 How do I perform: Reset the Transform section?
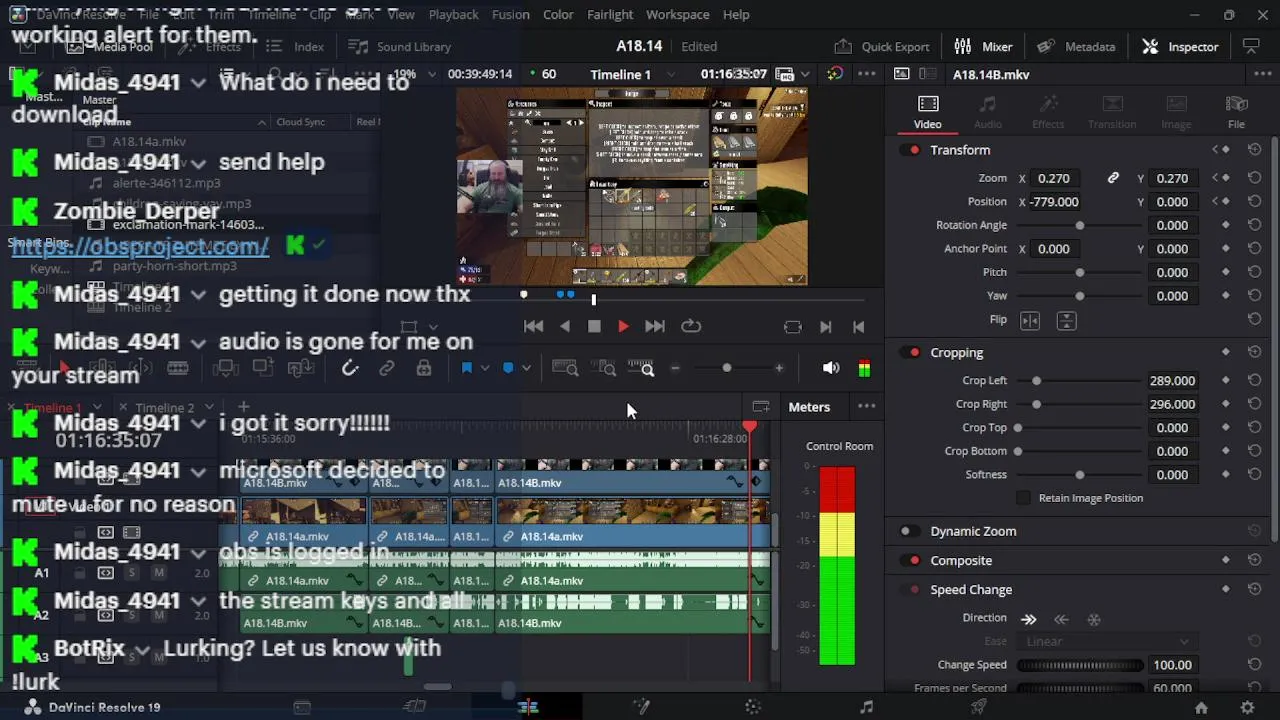pyautogui.click(x=1254, y=150)
